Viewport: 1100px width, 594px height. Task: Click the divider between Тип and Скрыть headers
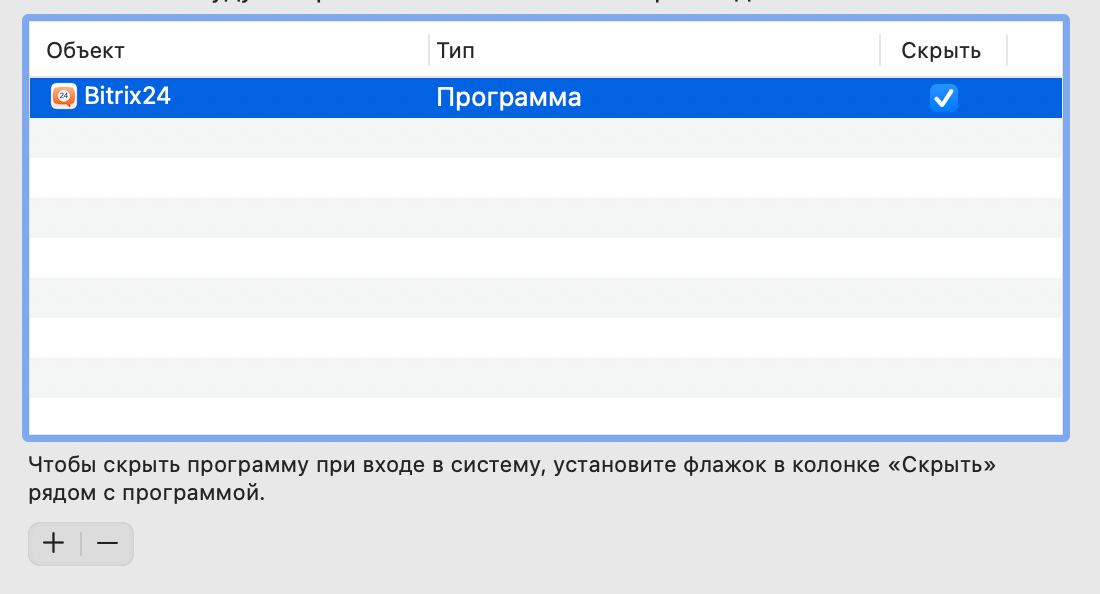[880, 51]
